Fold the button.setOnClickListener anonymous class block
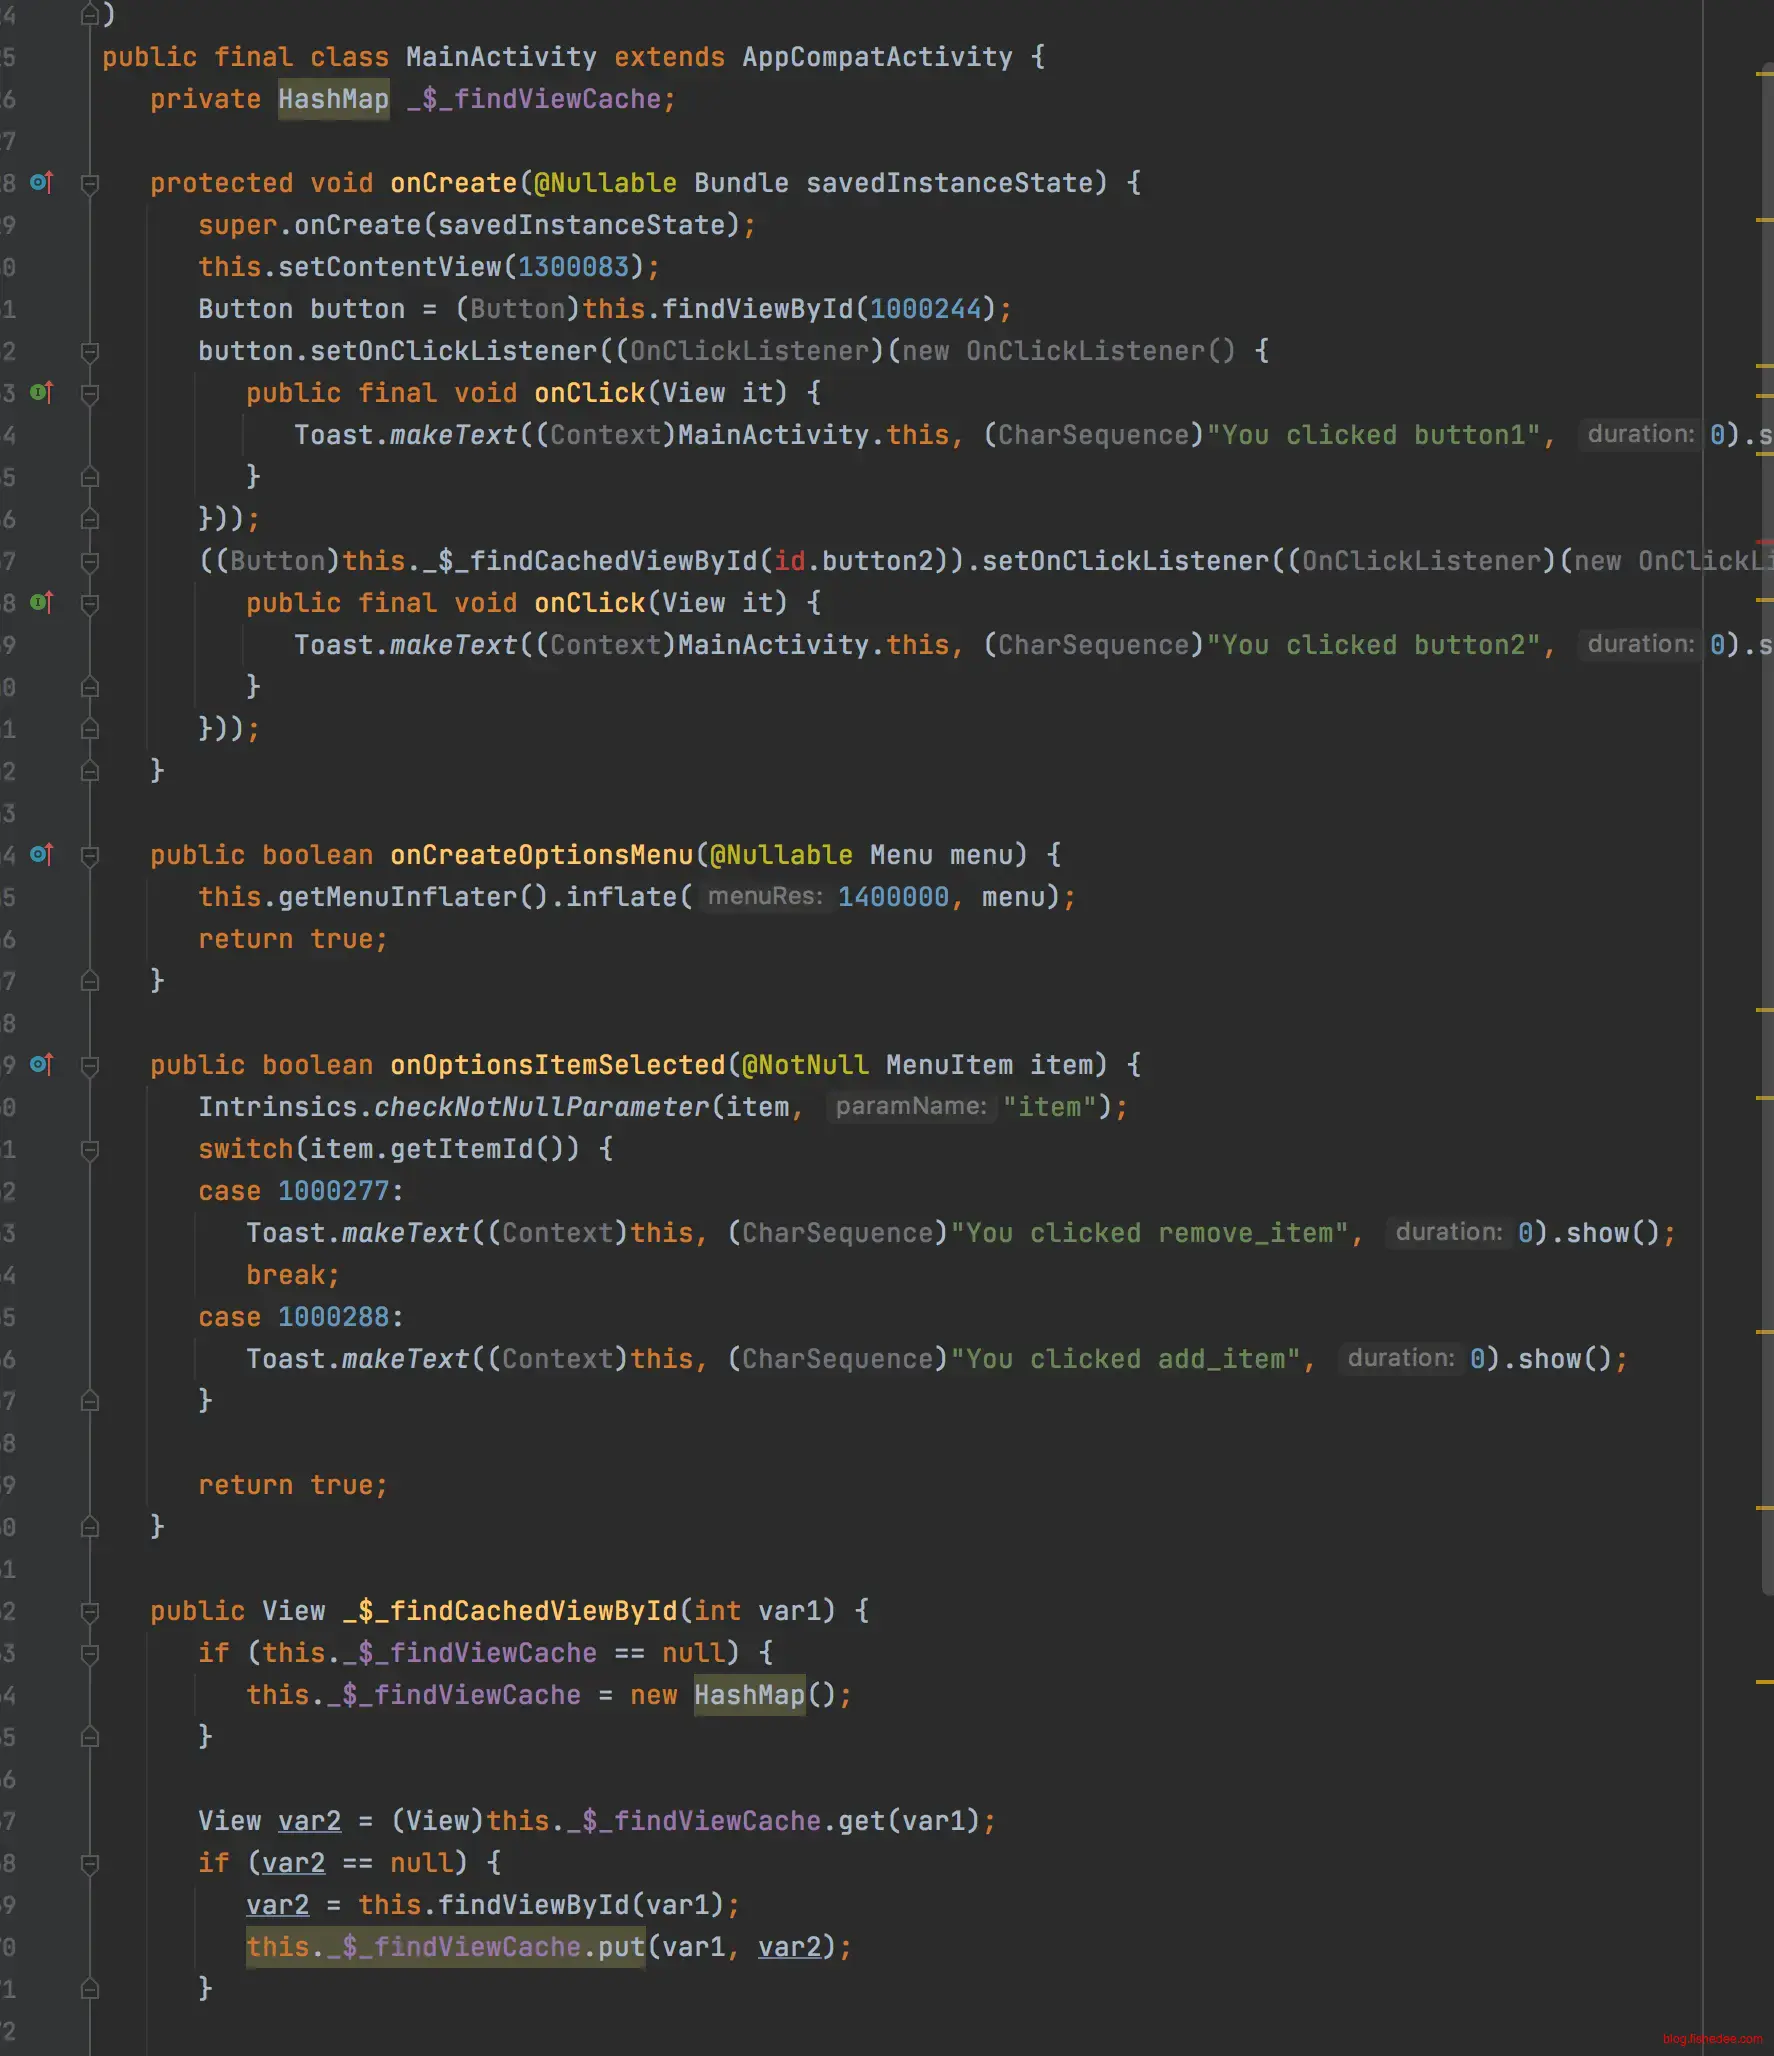Viewport: 1774px width, 2056px height. 89,352
